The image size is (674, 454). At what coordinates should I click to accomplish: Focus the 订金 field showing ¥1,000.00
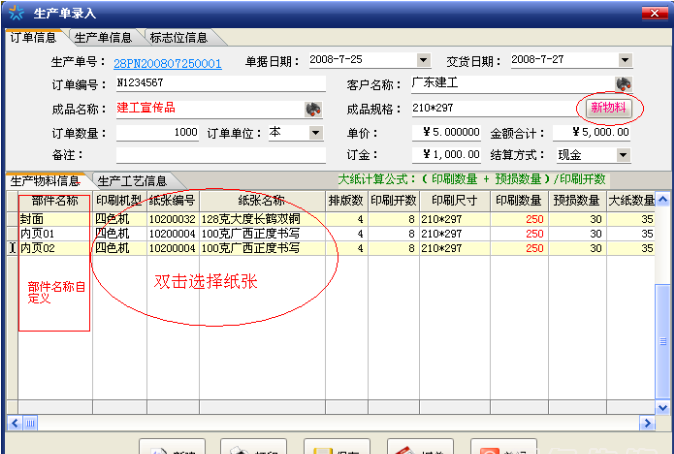click(x=446, y=155)
